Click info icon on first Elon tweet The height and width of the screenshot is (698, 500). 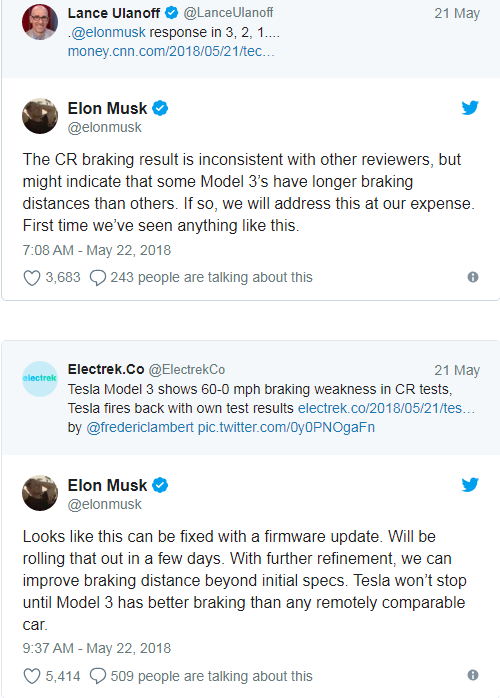[473, 277]
